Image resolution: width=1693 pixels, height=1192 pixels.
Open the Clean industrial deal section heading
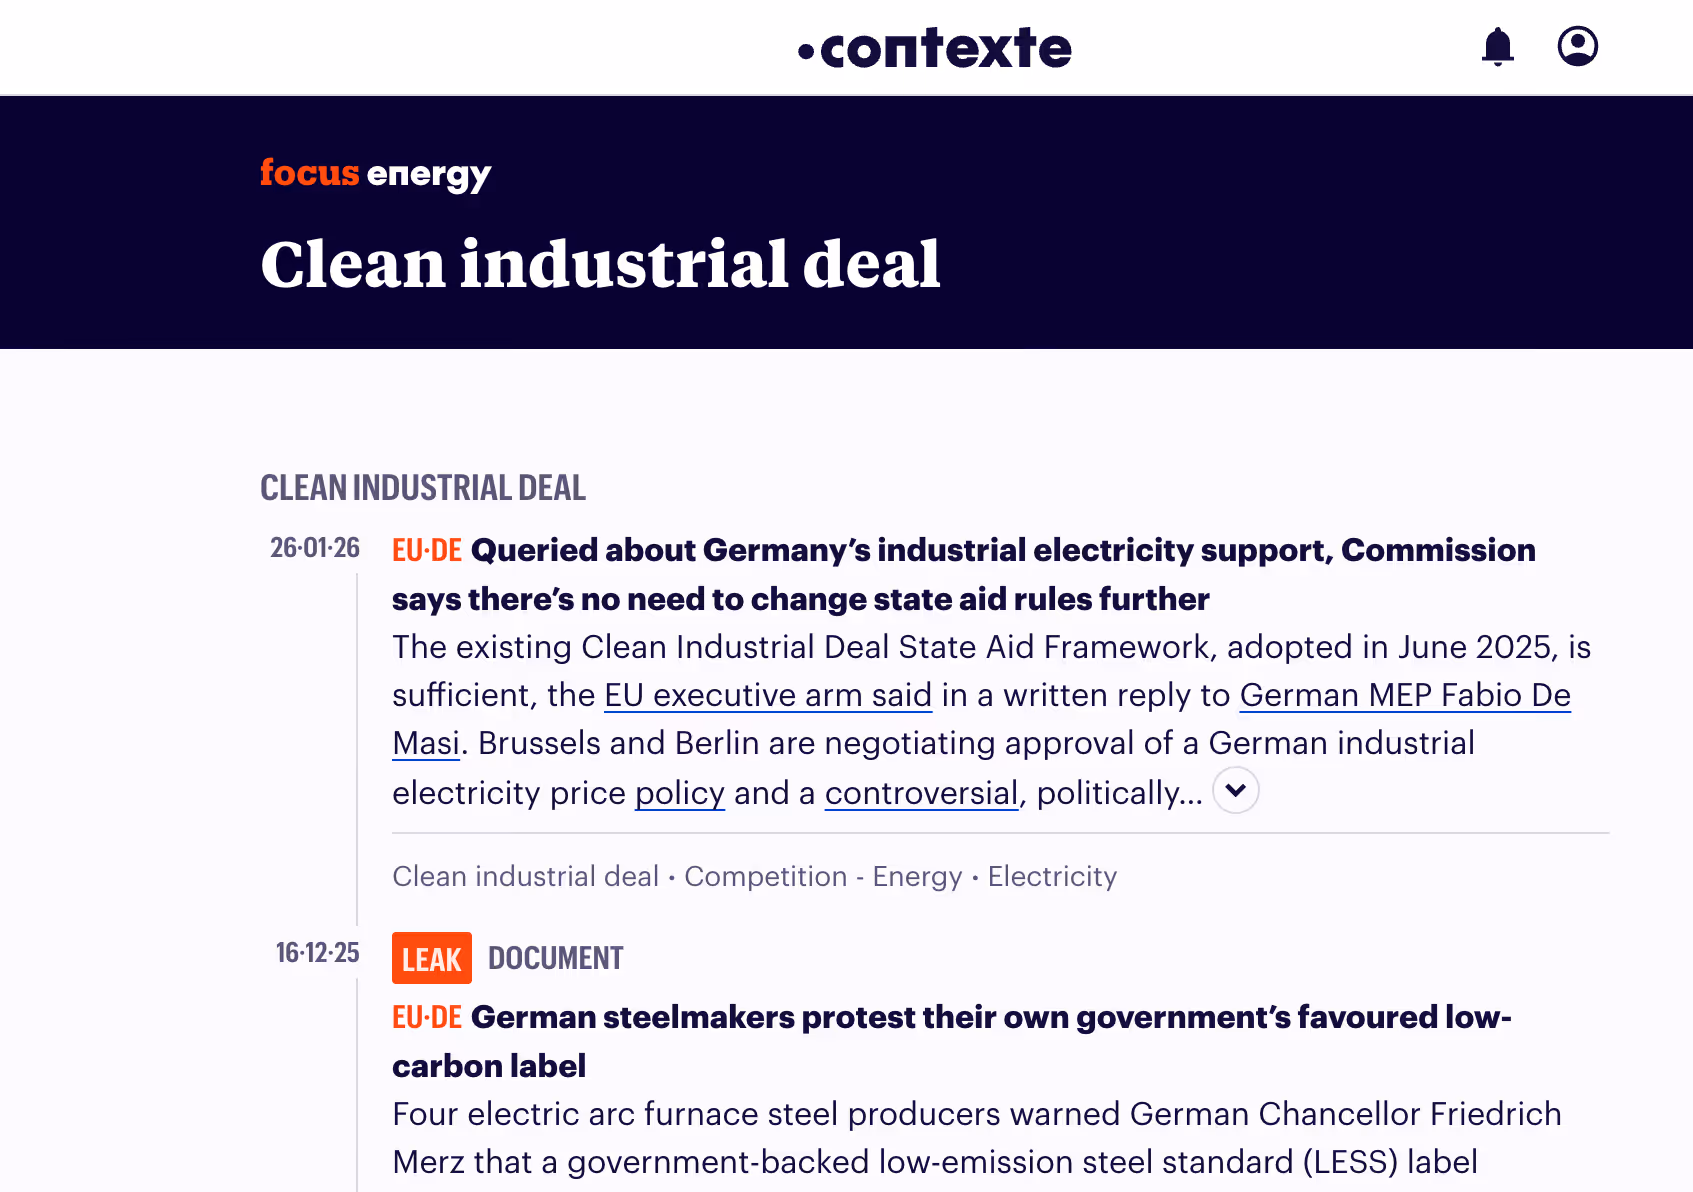pyautogui.click(x=422, y=488)
